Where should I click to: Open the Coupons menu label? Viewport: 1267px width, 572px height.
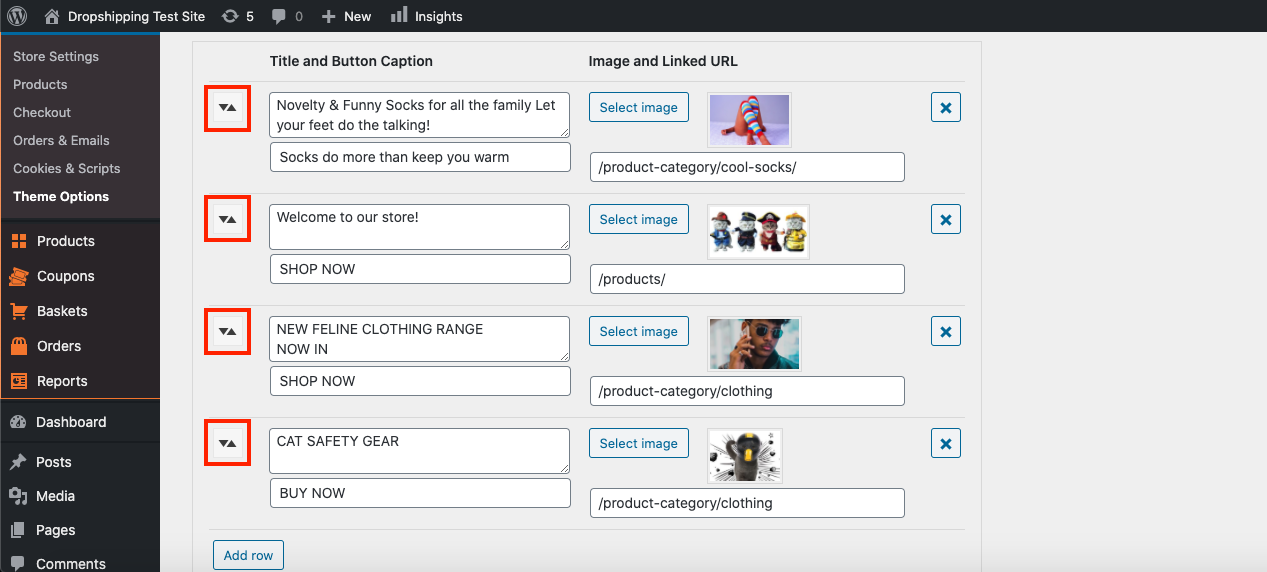[66, 276]
